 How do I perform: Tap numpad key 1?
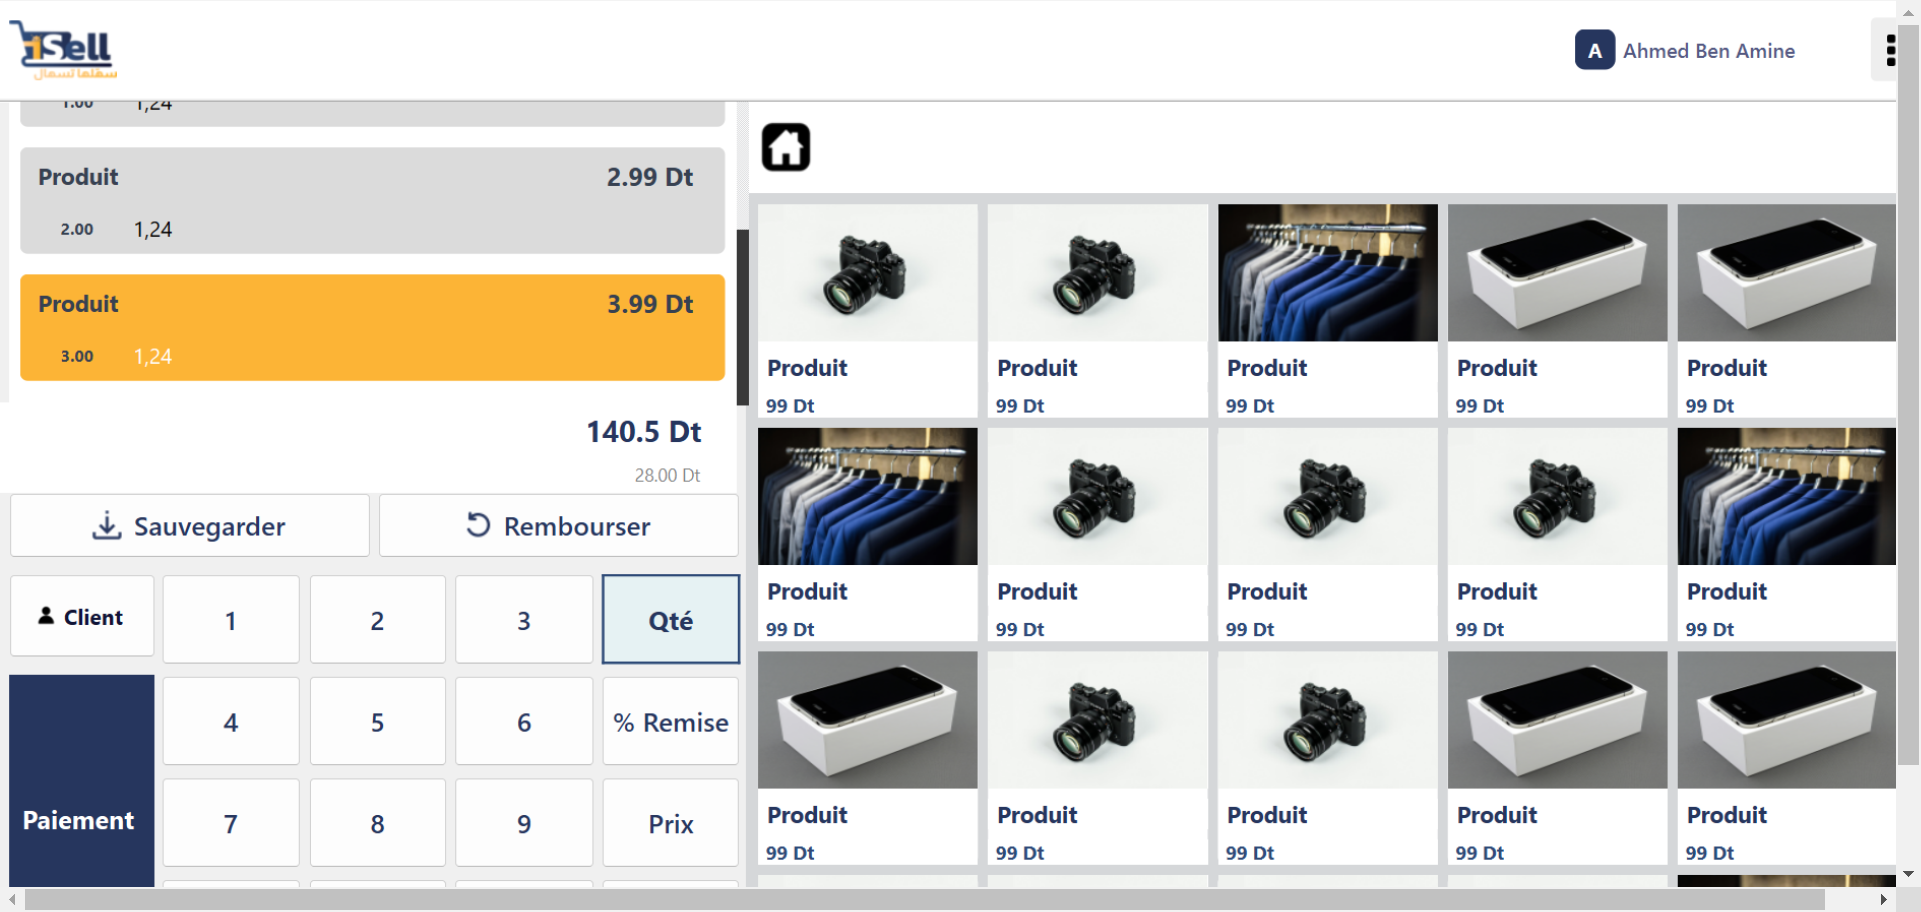(231, 620)
